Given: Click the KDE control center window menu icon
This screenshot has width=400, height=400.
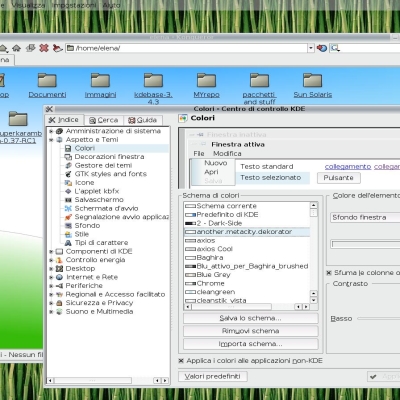Looking at the screenshot, I should [49, 109].
